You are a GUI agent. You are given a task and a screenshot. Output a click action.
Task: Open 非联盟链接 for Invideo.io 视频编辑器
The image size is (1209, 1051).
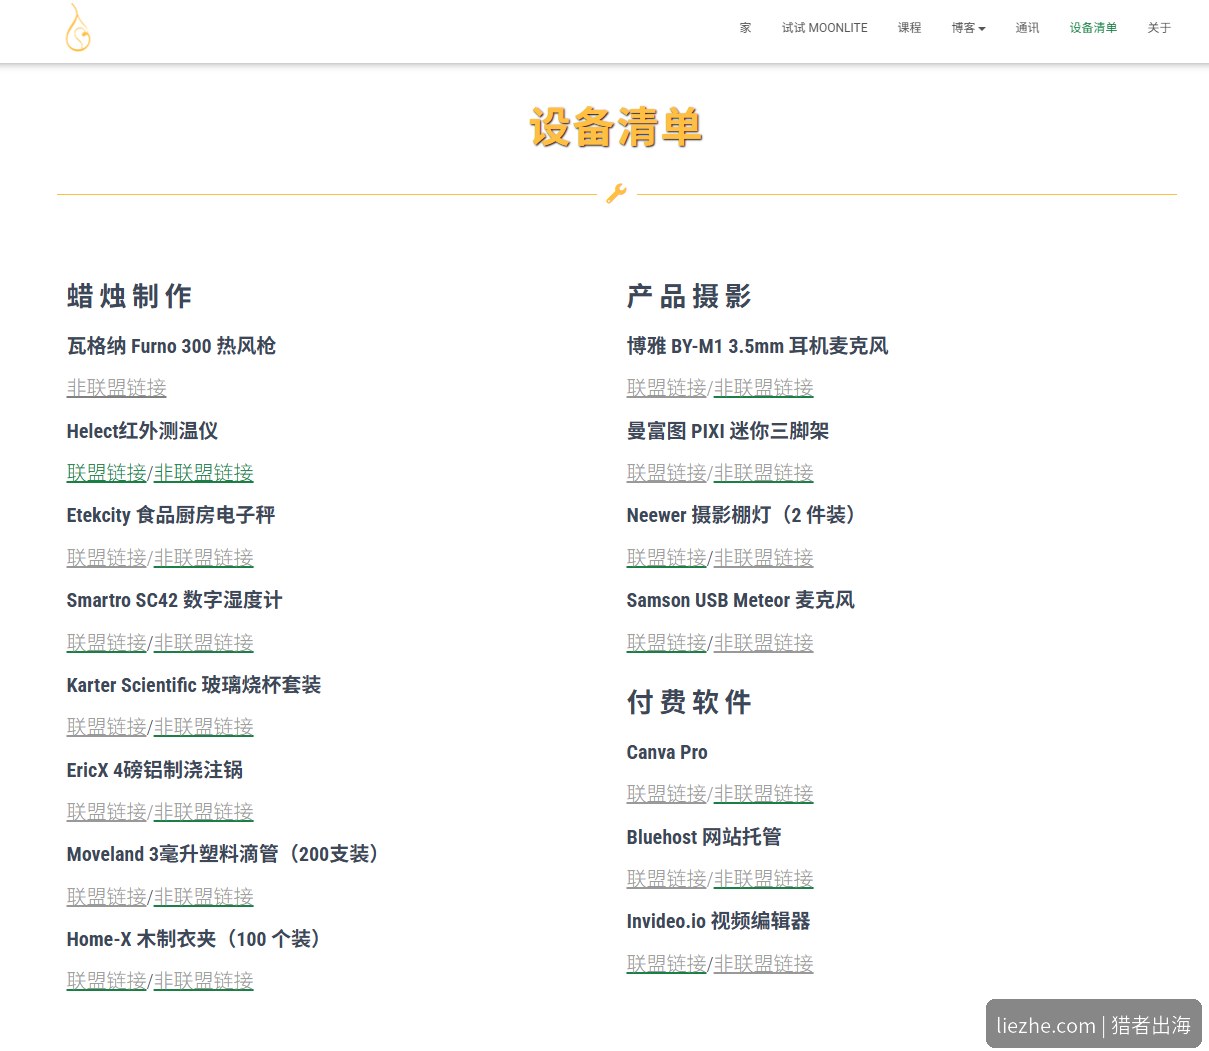[764, 964]
